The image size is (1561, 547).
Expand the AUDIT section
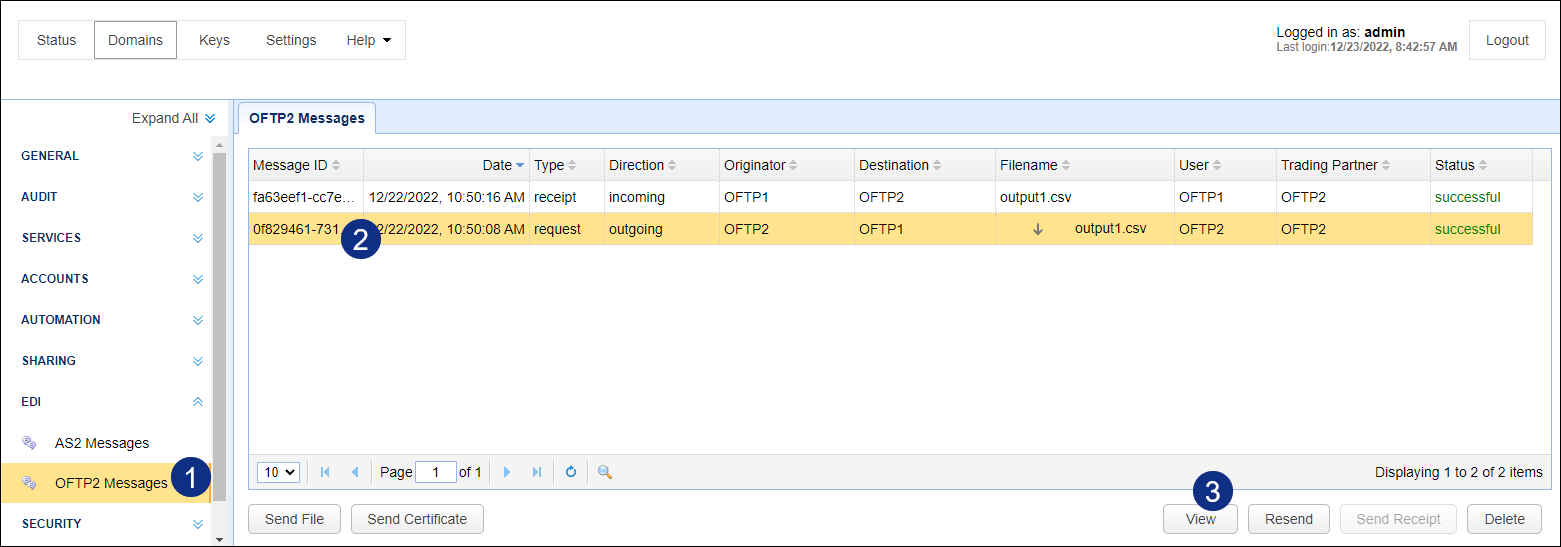(x=198, y=197)
